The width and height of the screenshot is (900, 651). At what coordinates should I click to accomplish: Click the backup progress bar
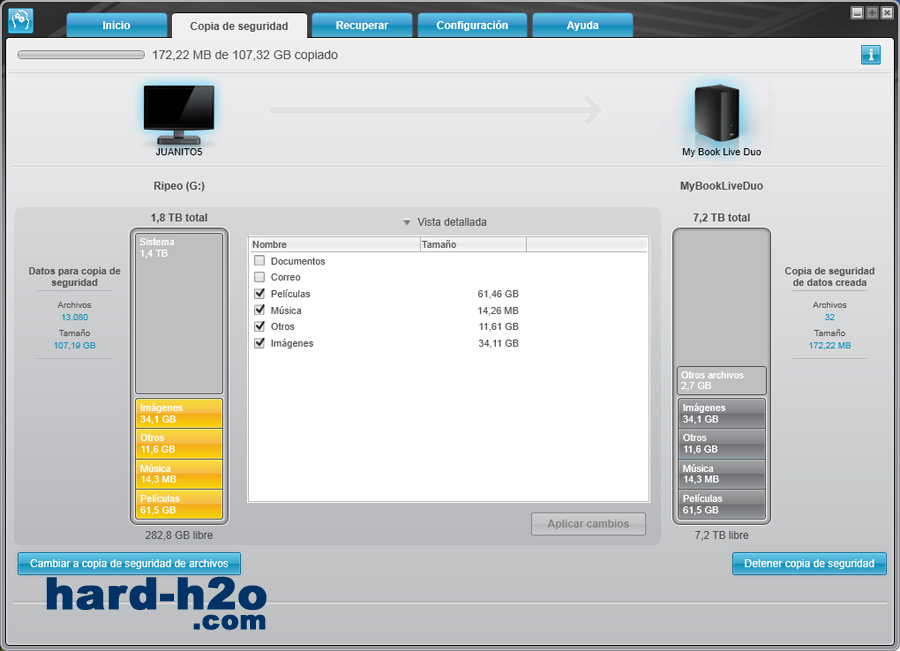(x=81, y=55)
